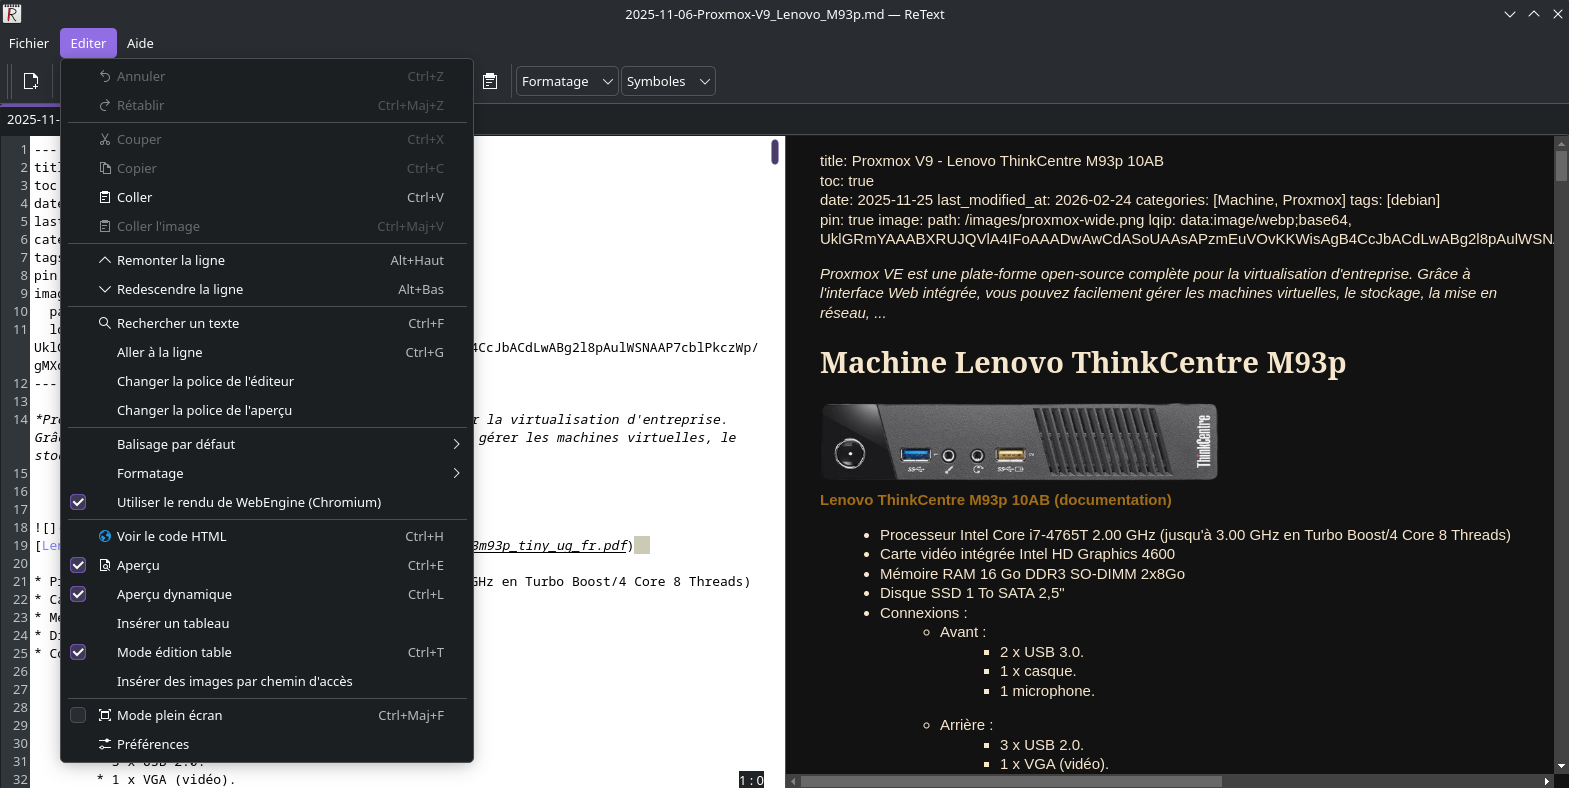
Task: Open the Fichier menu
Action: point(29,44)
